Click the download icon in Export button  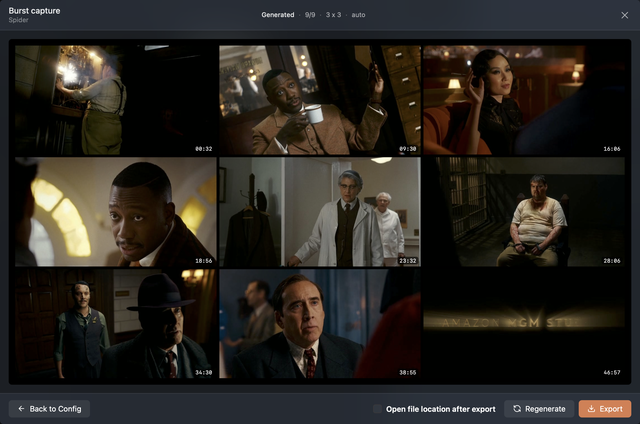click(x=591, y=408)
